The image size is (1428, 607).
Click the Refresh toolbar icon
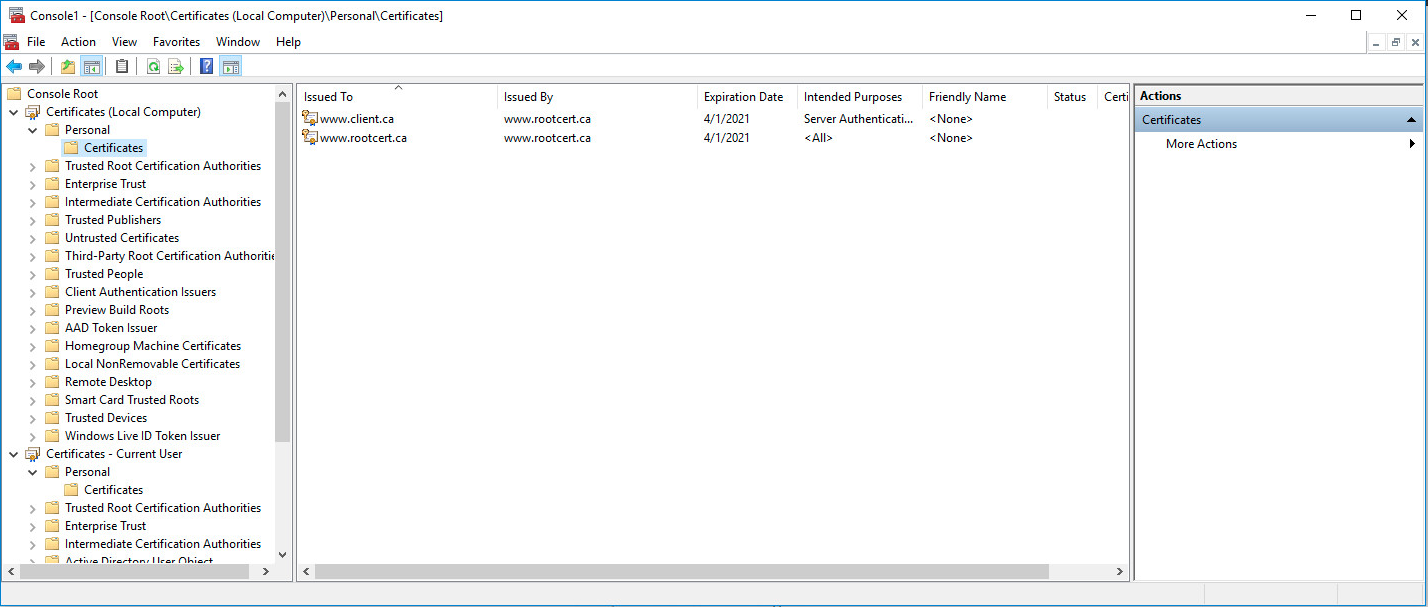(153, 66)
